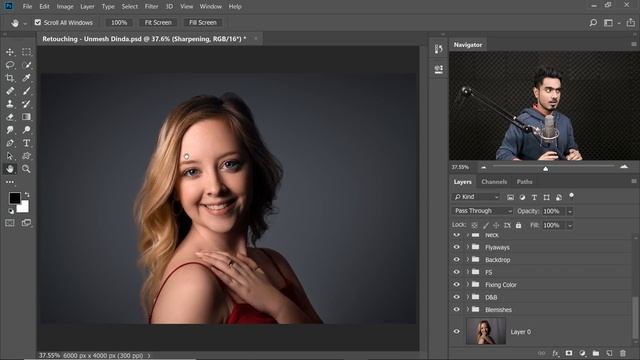Select the Hand tool in toolbar
Viewport: 640px width, 360px height.
click(10, 169)
